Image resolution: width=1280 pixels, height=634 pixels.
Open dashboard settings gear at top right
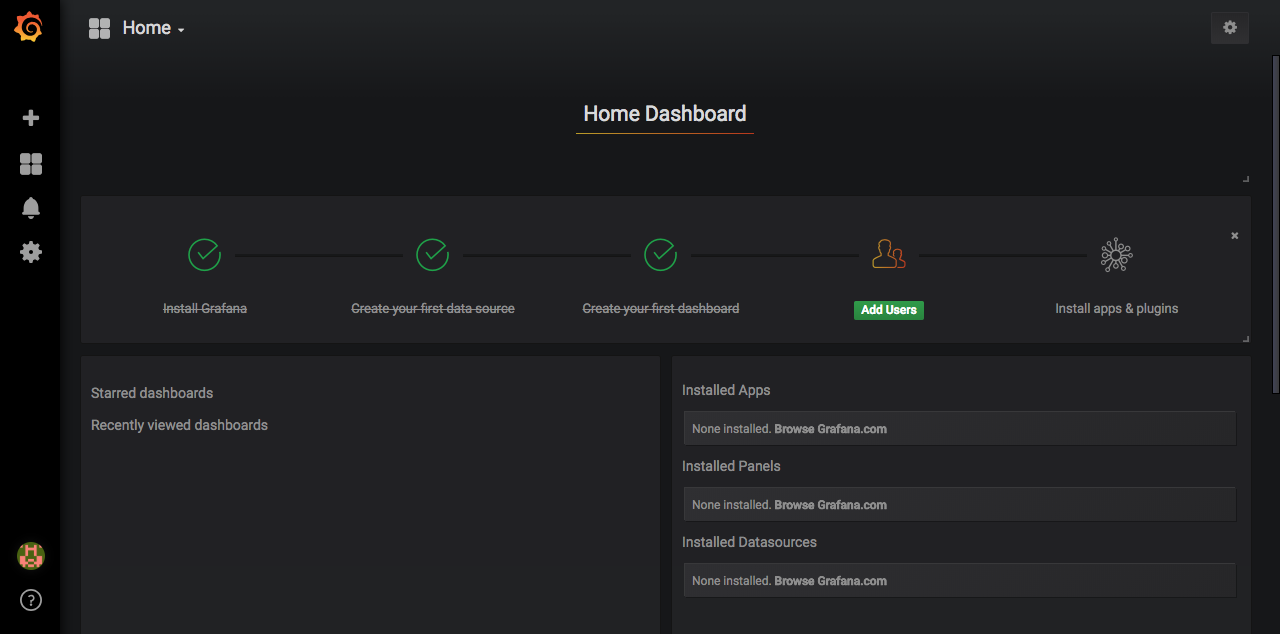1230,28
